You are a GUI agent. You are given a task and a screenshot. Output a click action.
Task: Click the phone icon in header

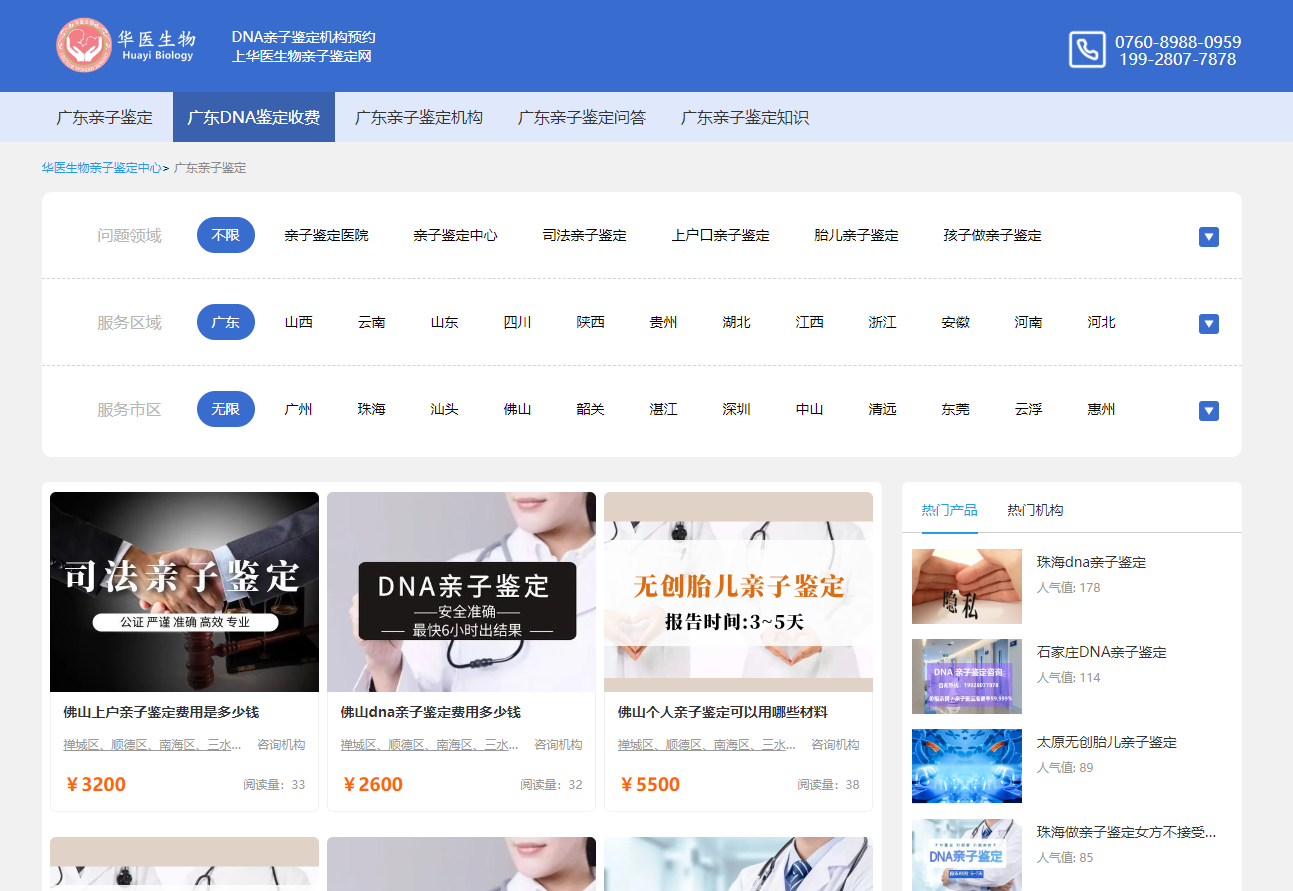tap(1087, 49)
